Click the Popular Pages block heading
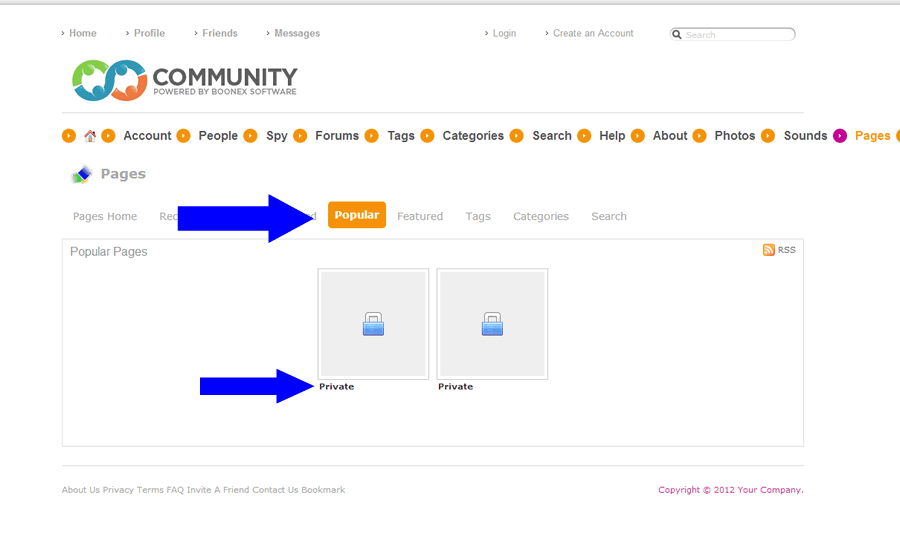Image resolution: width=900 pixels, height=536 pixels. point(108,251)
